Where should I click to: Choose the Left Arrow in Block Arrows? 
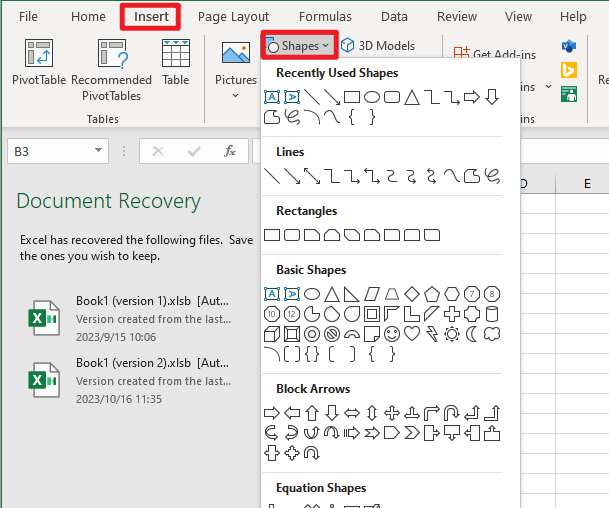coord(292,413)
